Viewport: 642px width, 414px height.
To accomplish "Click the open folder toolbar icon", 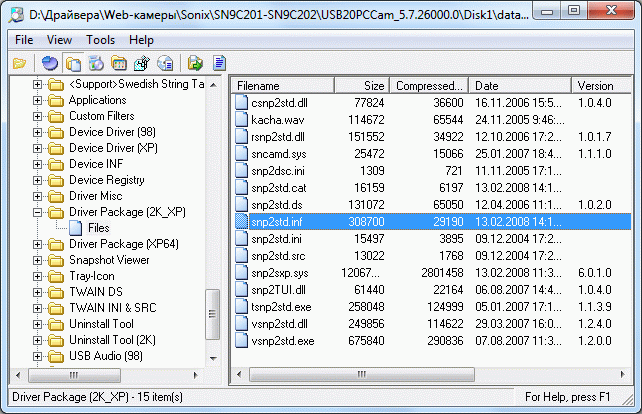I will click(19, 63).
